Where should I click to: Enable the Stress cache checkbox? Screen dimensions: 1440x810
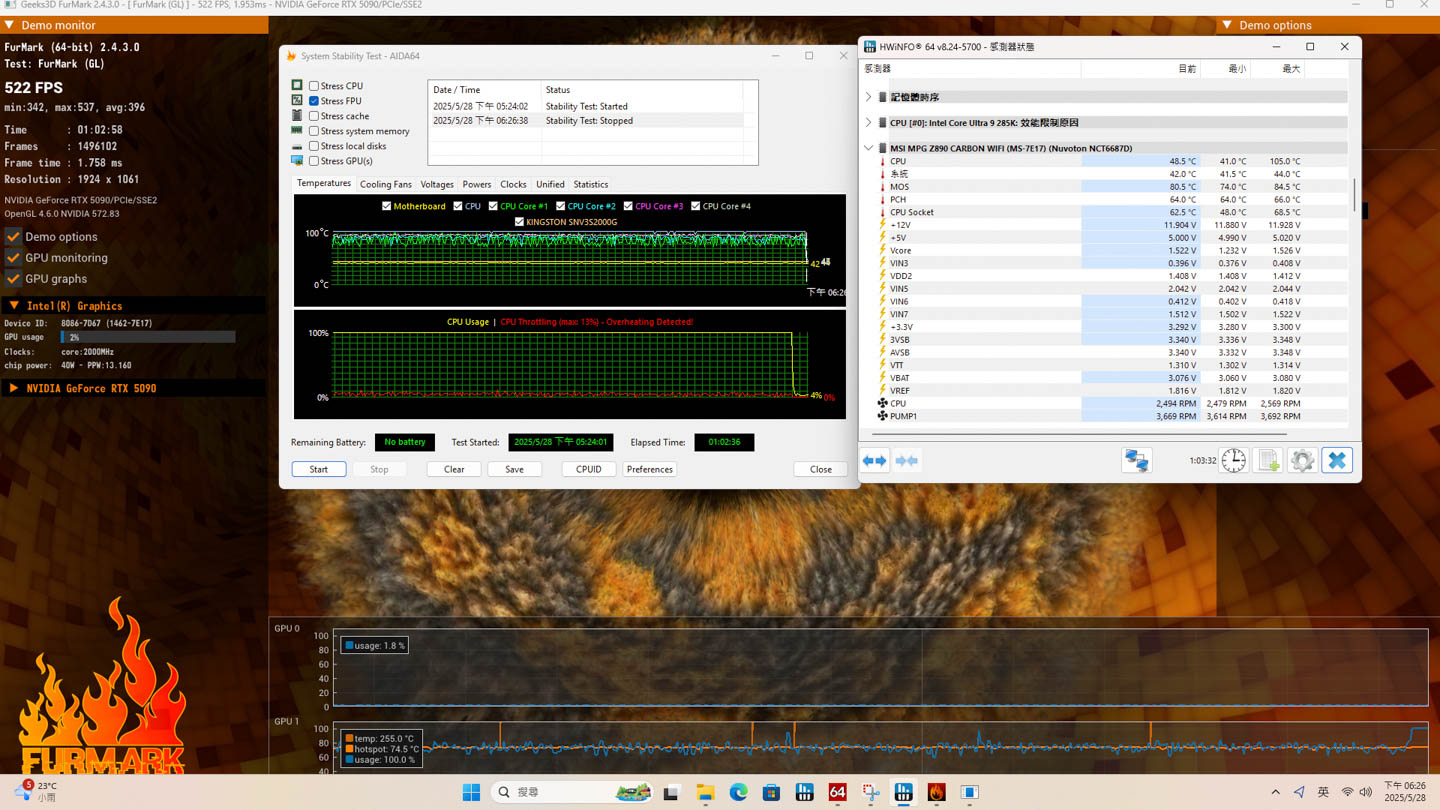pos(314,116)
